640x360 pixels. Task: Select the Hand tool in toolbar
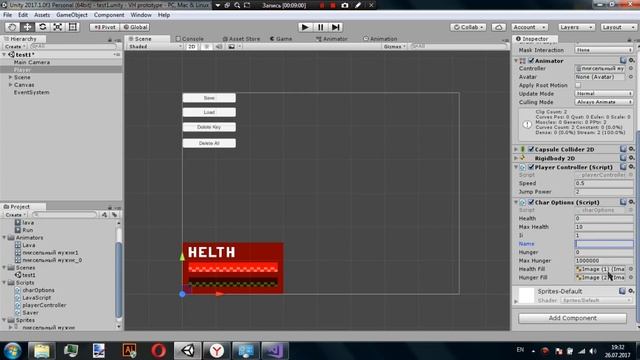(x=12, y=27)
